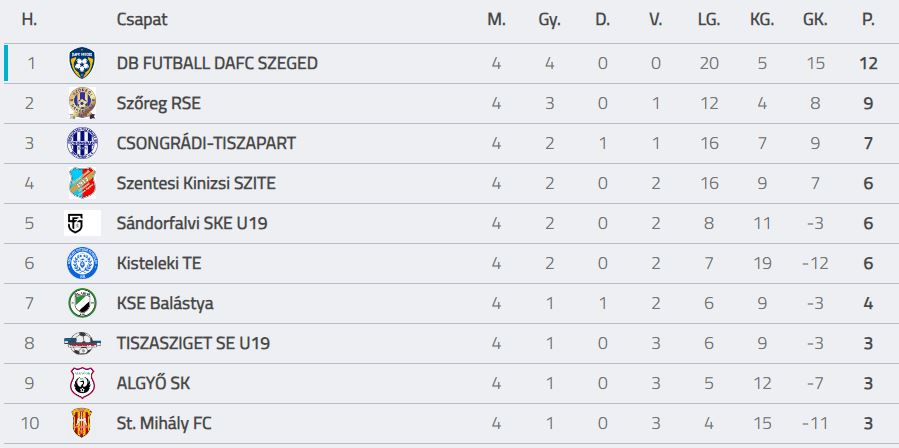
Task: Click the KSE Balástya team logo
Action: click(x=82, y=303)
